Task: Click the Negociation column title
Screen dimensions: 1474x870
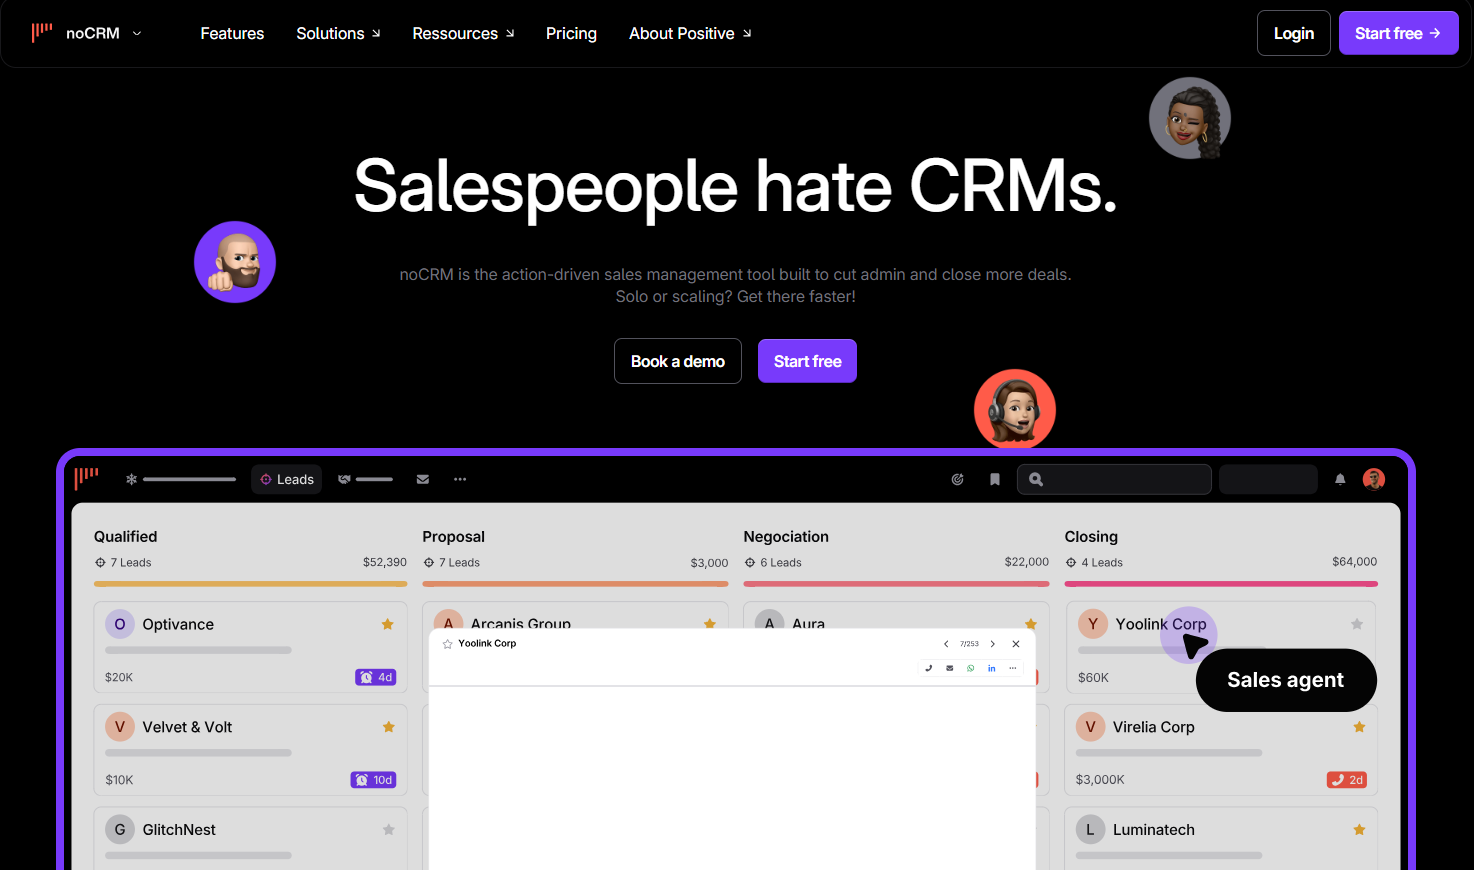Action: pos(786,537)
